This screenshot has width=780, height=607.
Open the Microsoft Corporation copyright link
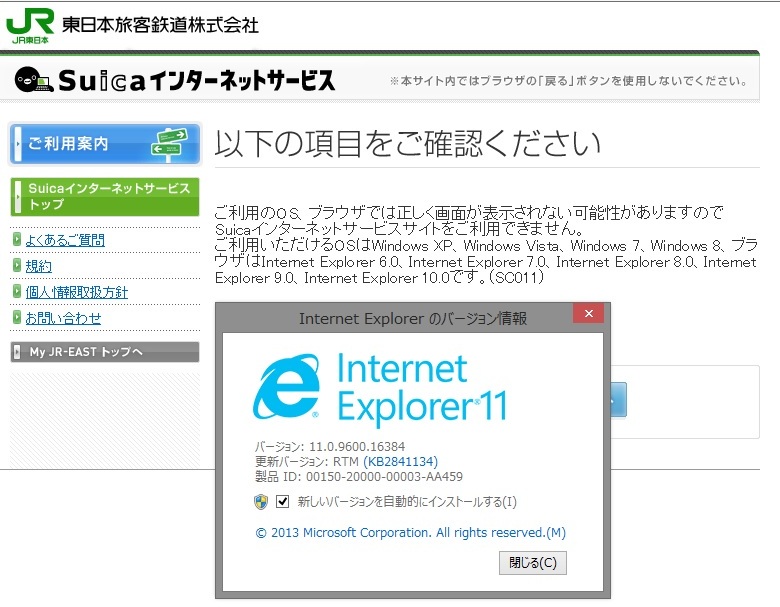410,533
